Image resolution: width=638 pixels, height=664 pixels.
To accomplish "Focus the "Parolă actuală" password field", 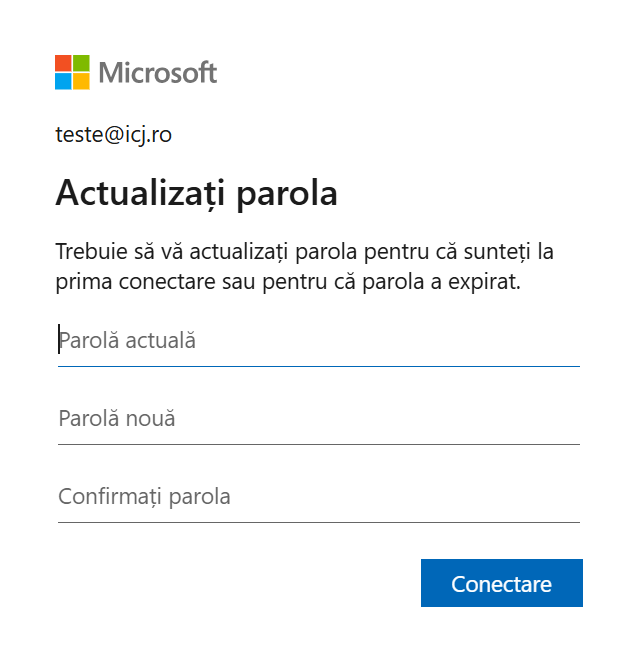I will [318, 341].
